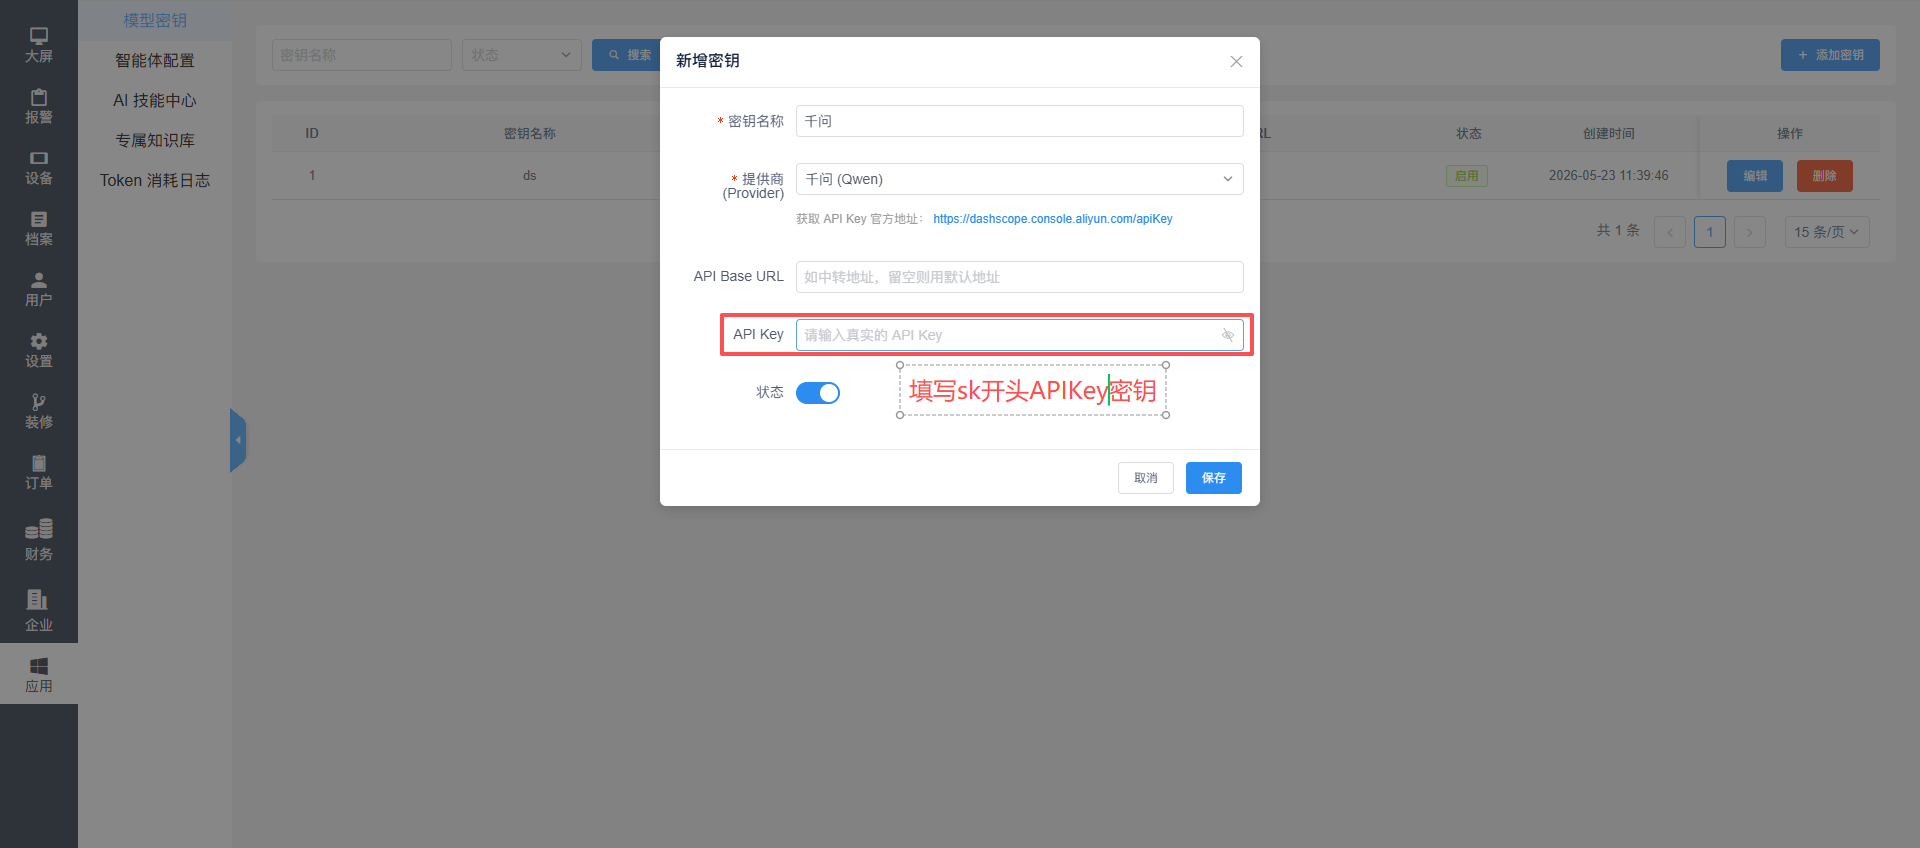The height and width of the screenshot is (848, 1920).
Task: Collapse the side menu panel handle
Action: (x=238, y=440)
